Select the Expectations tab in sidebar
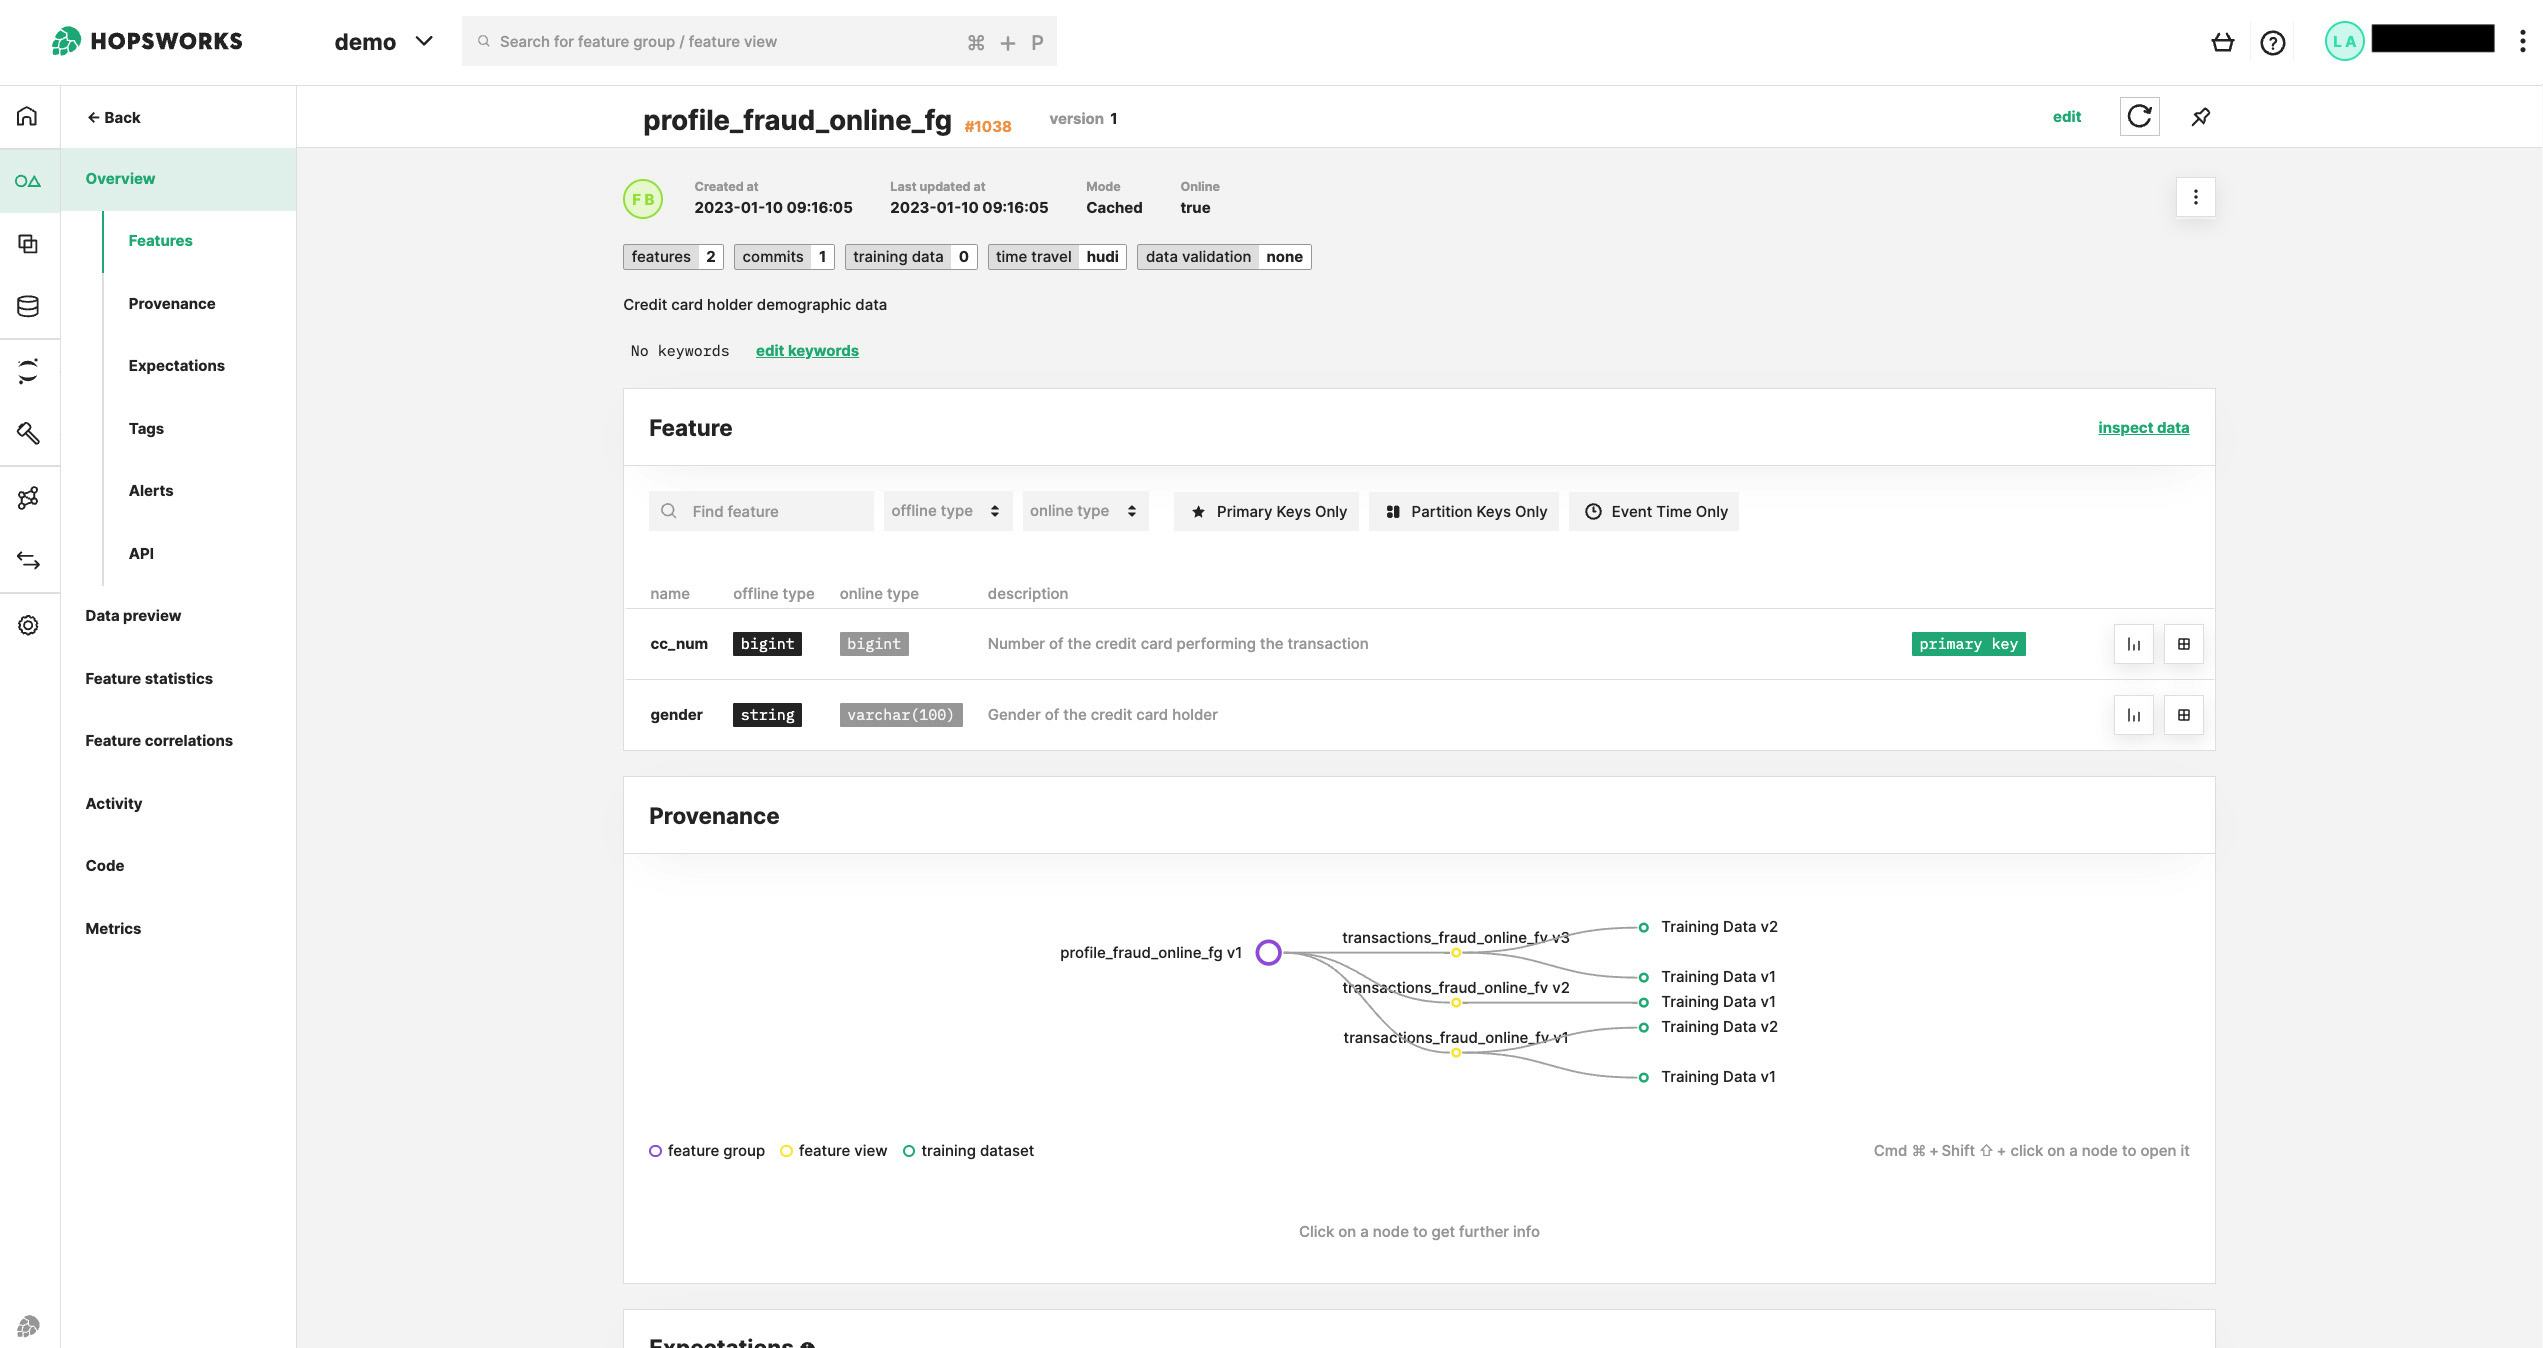This screenshot has height=1348, width=2543. coord(177,365)
